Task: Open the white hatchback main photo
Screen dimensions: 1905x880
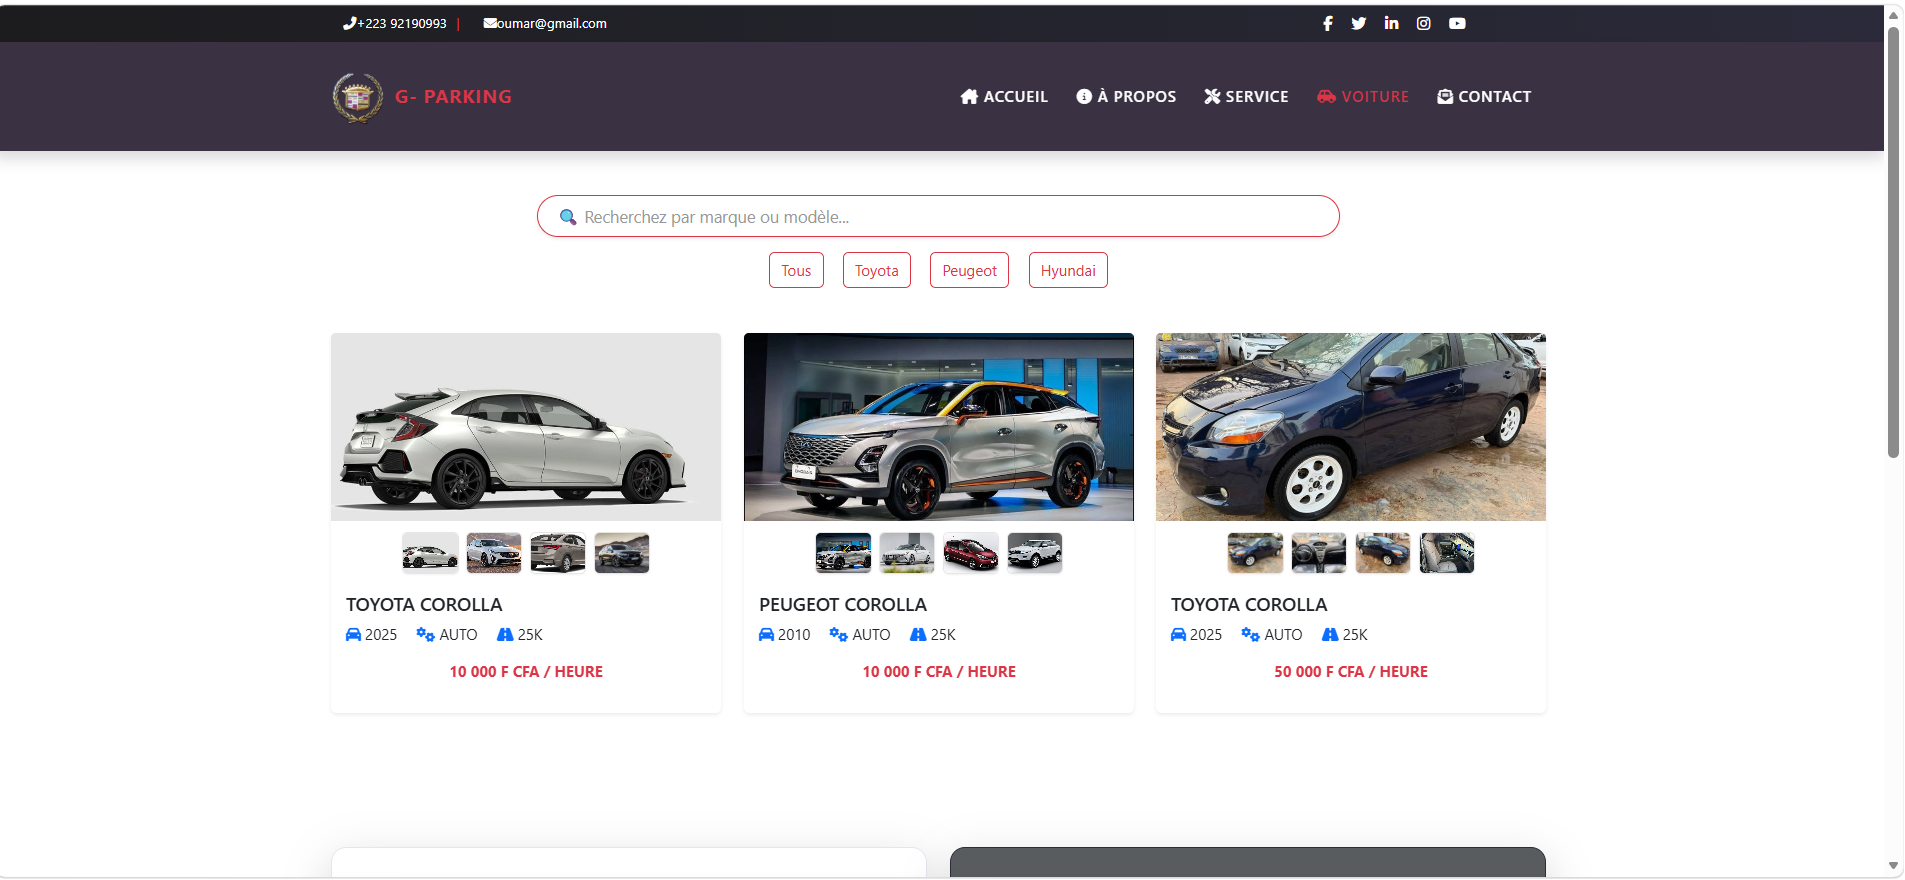Action: 526,427
